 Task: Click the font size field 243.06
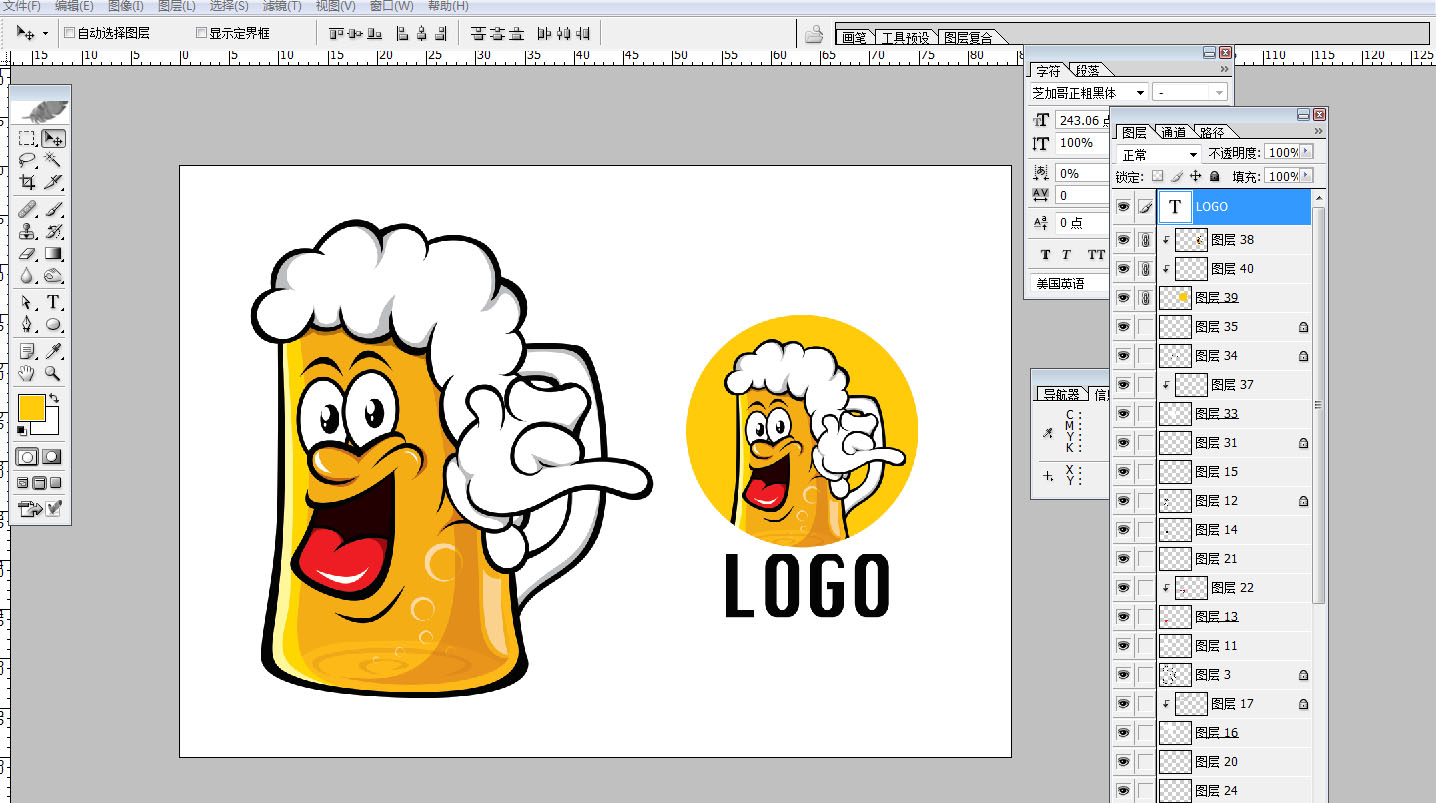pos(1081,120)
